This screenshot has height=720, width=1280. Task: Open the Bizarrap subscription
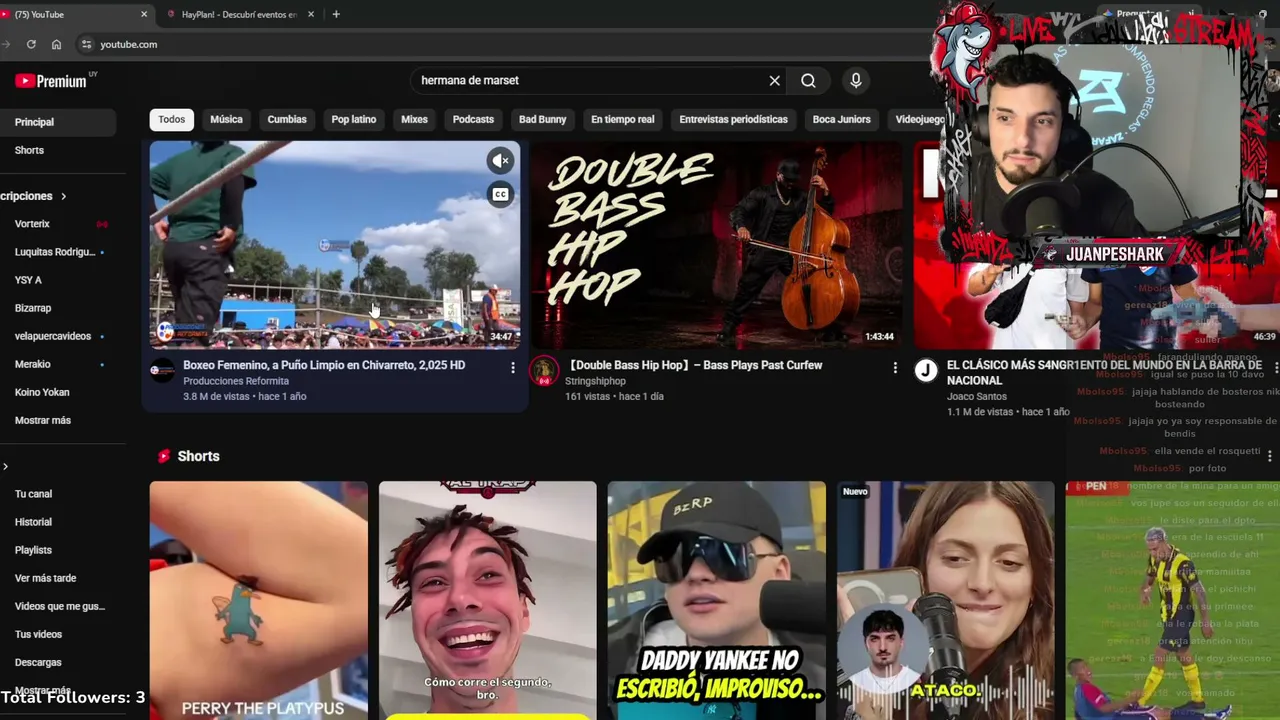click(33, 308)
